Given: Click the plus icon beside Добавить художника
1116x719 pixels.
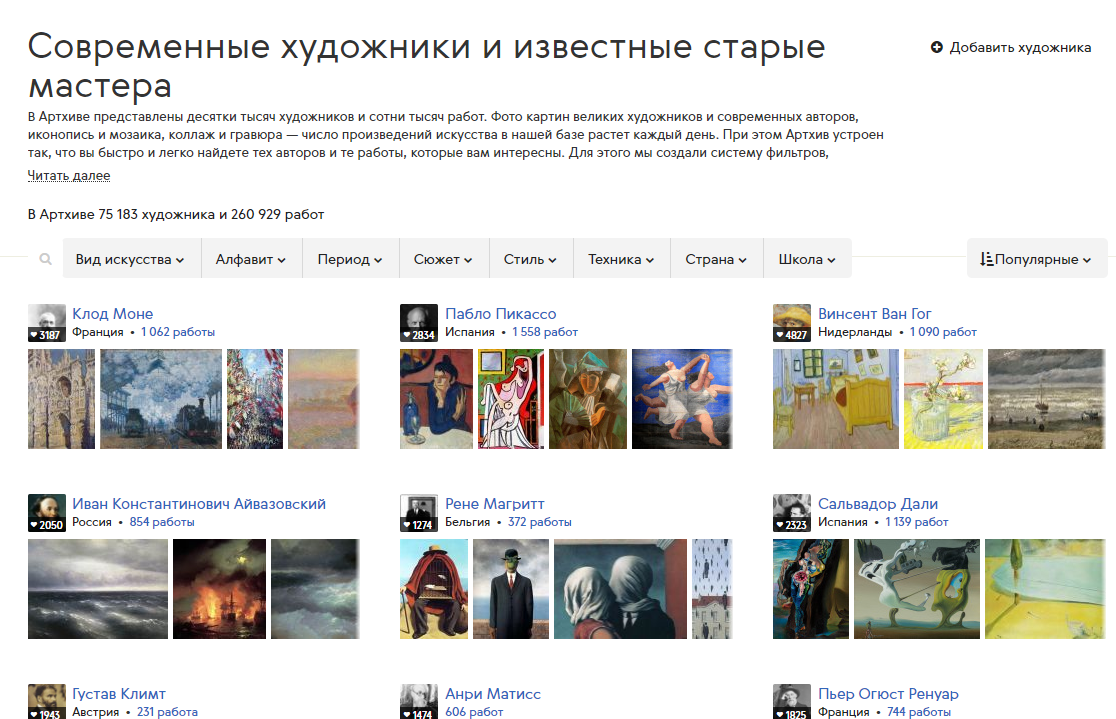Looking at the screenshot, I should point(937,47).
